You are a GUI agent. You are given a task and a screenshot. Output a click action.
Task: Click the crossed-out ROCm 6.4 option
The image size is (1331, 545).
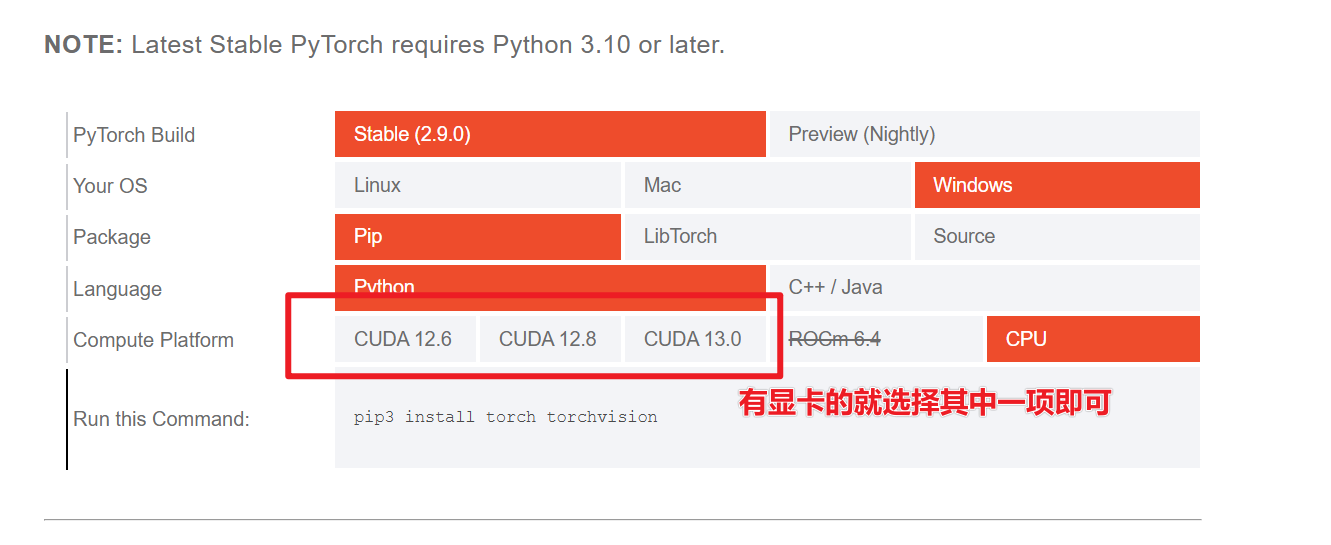pos(834,339)
